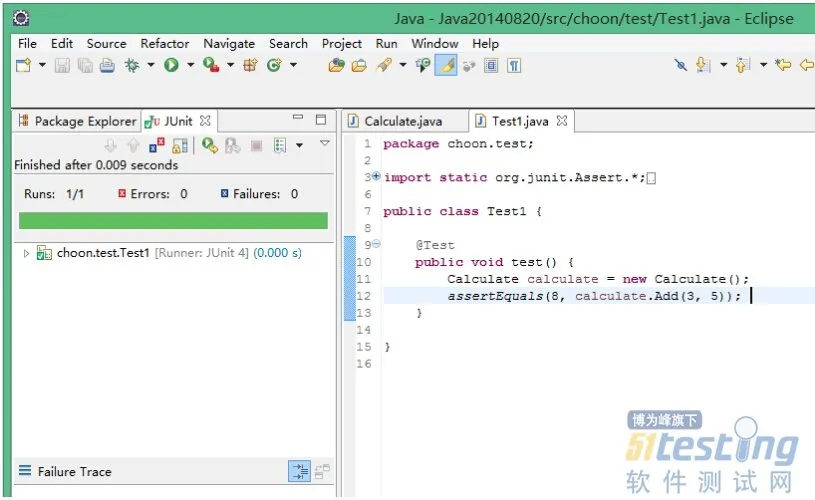815x500 pixels.
Task: Open the Next Annotation dropdown arrow
Action: pos(724,65)
